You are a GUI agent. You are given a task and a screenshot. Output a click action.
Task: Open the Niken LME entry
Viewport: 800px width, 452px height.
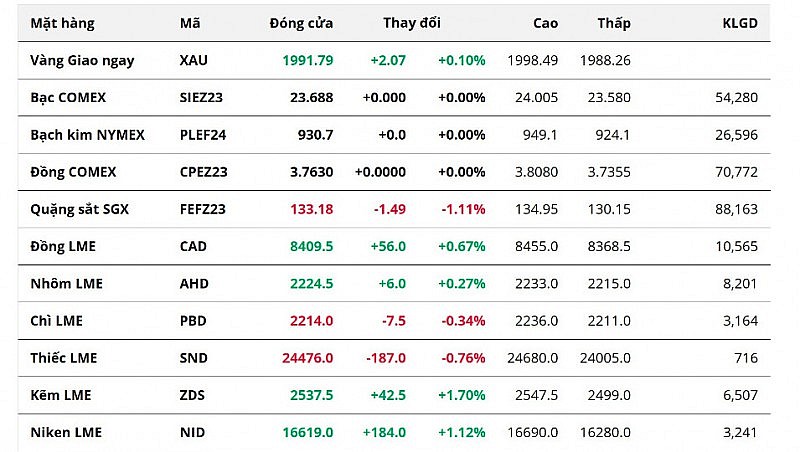(66, 433)
